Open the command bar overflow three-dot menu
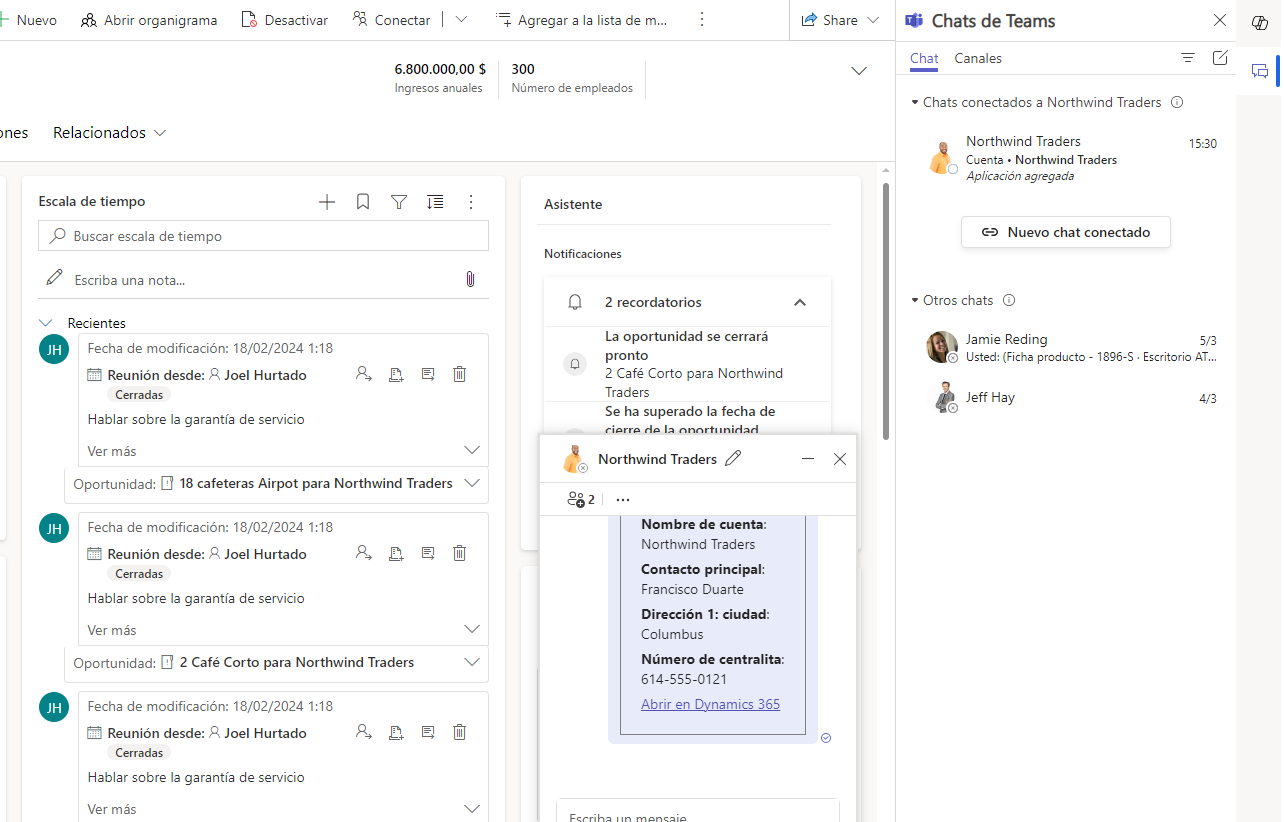This screenshot has height=822, width=1284. tap(702, 20)
